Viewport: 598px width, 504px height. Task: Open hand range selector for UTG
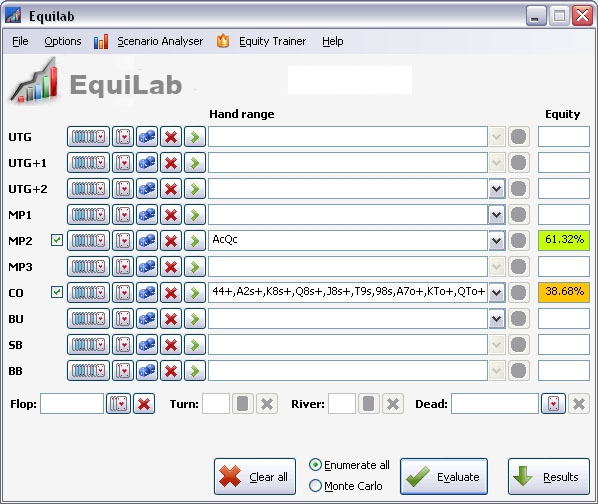[x=88, y=137]
